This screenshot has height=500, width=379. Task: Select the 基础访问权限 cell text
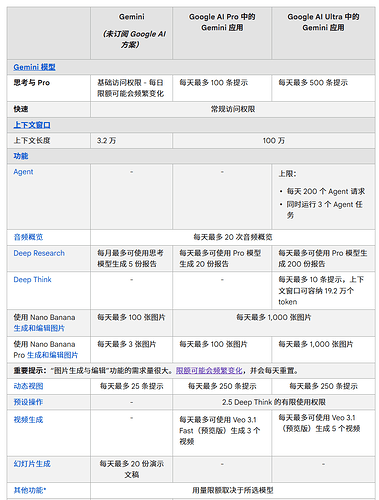click(x=131, y=88)
